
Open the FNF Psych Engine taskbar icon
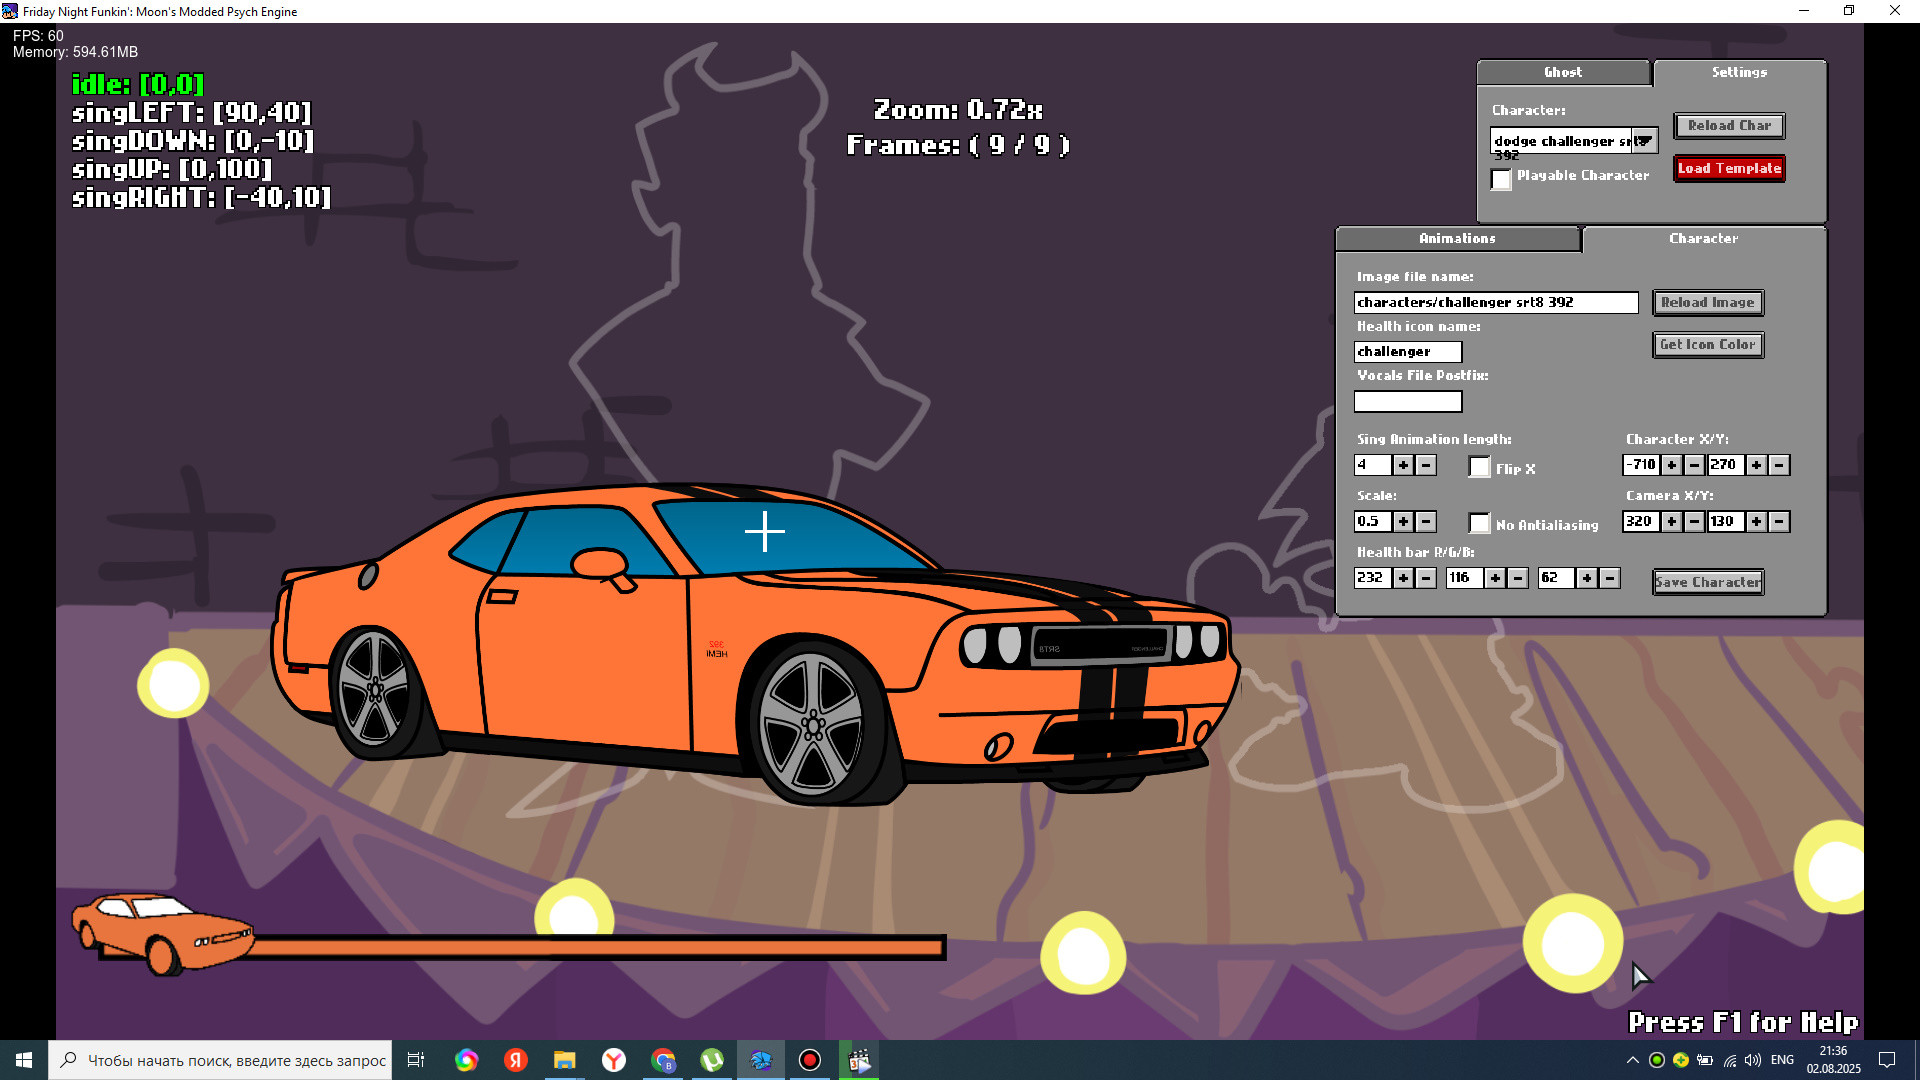tap(761, 1060)
